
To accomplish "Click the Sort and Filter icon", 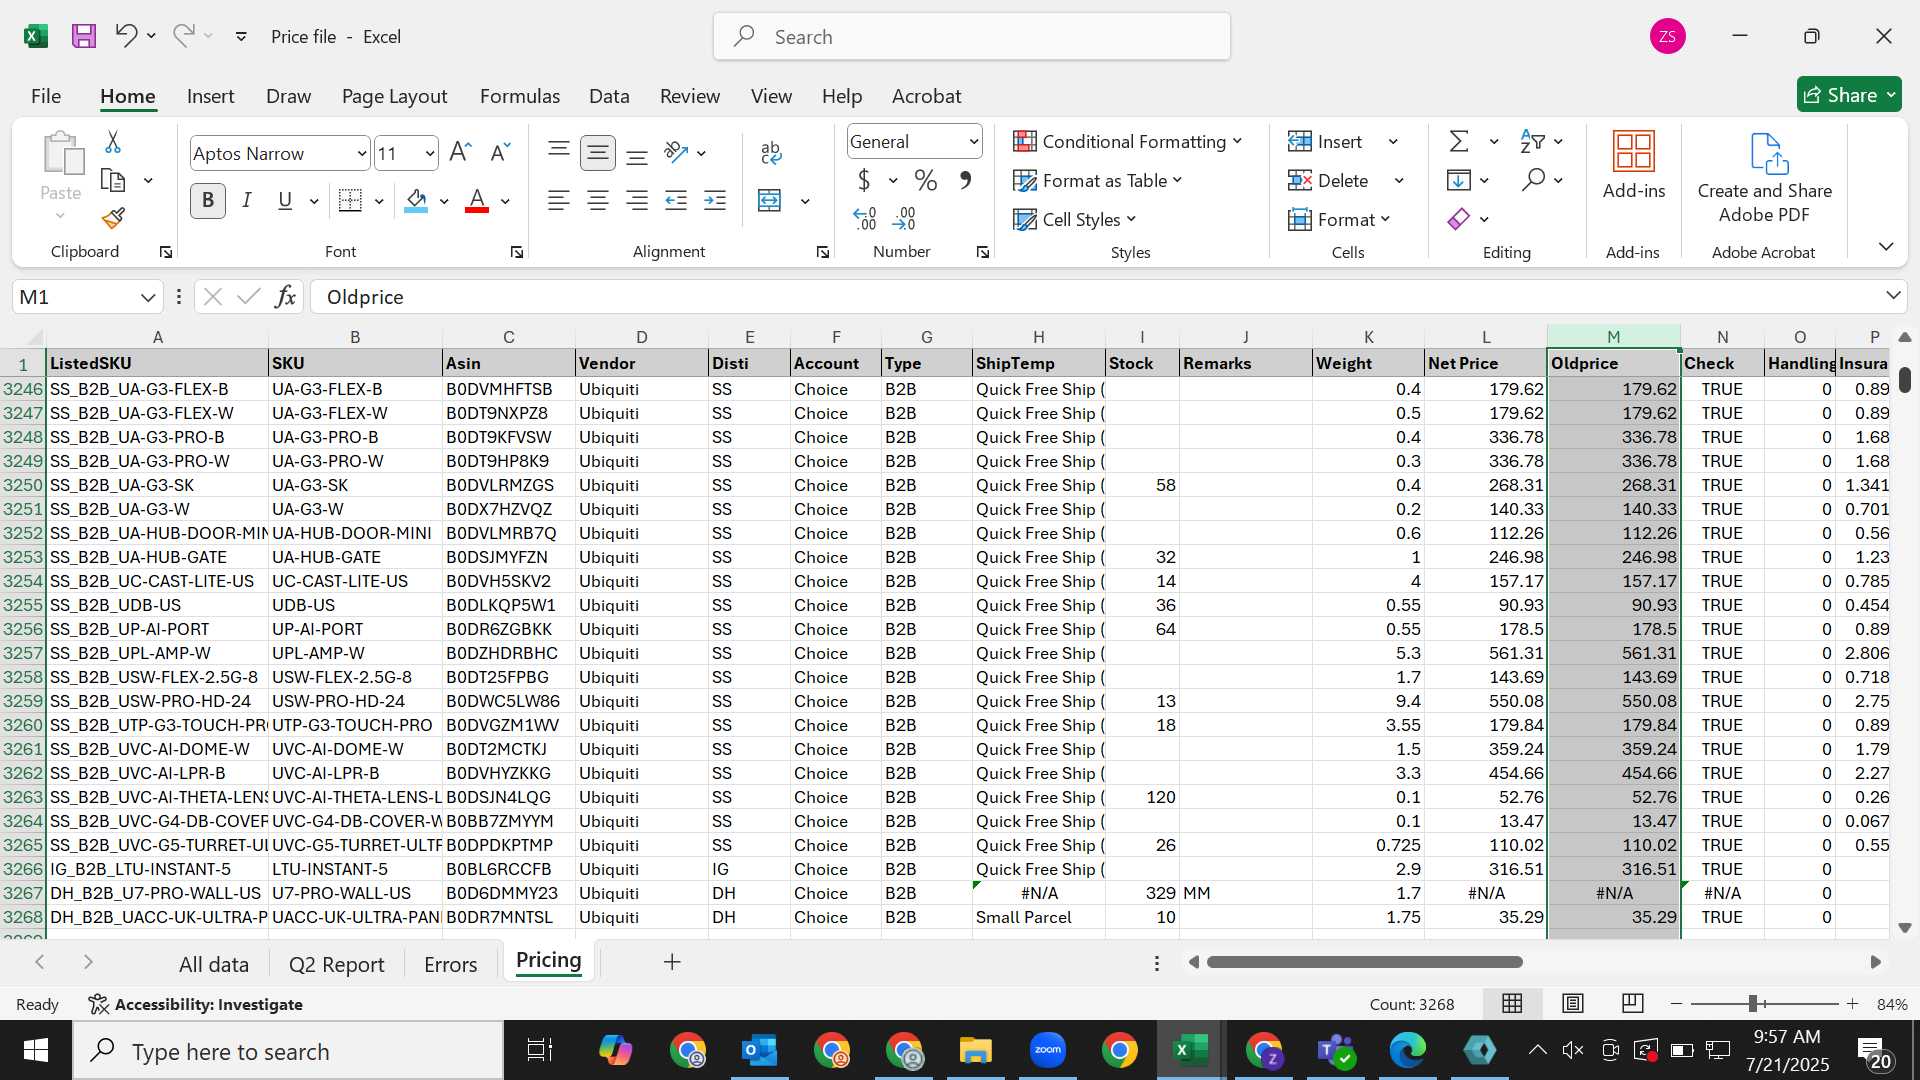I will 1531,142.
